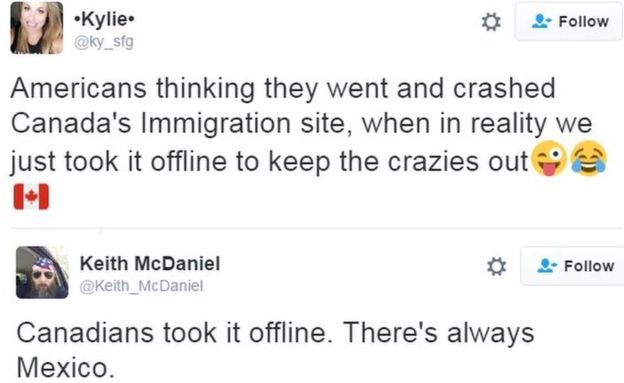Follow Keith McDaniel's account
The width and height of the screenshot is (624, 383).
click(x=572, y=266)
